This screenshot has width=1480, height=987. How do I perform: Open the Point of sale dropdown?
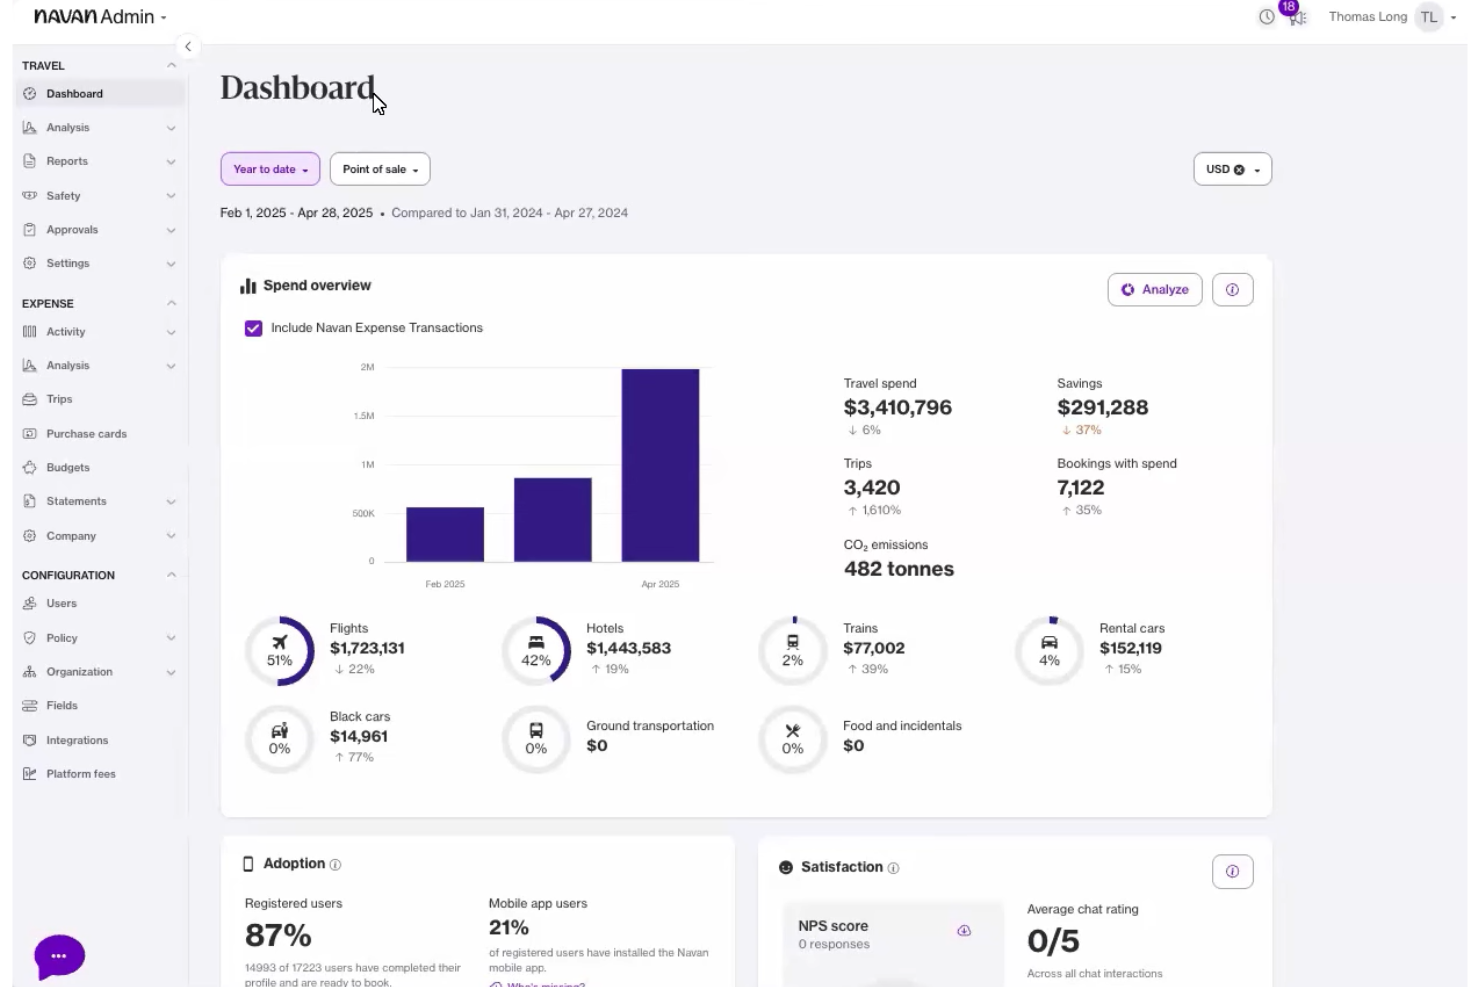click(379, 169)
